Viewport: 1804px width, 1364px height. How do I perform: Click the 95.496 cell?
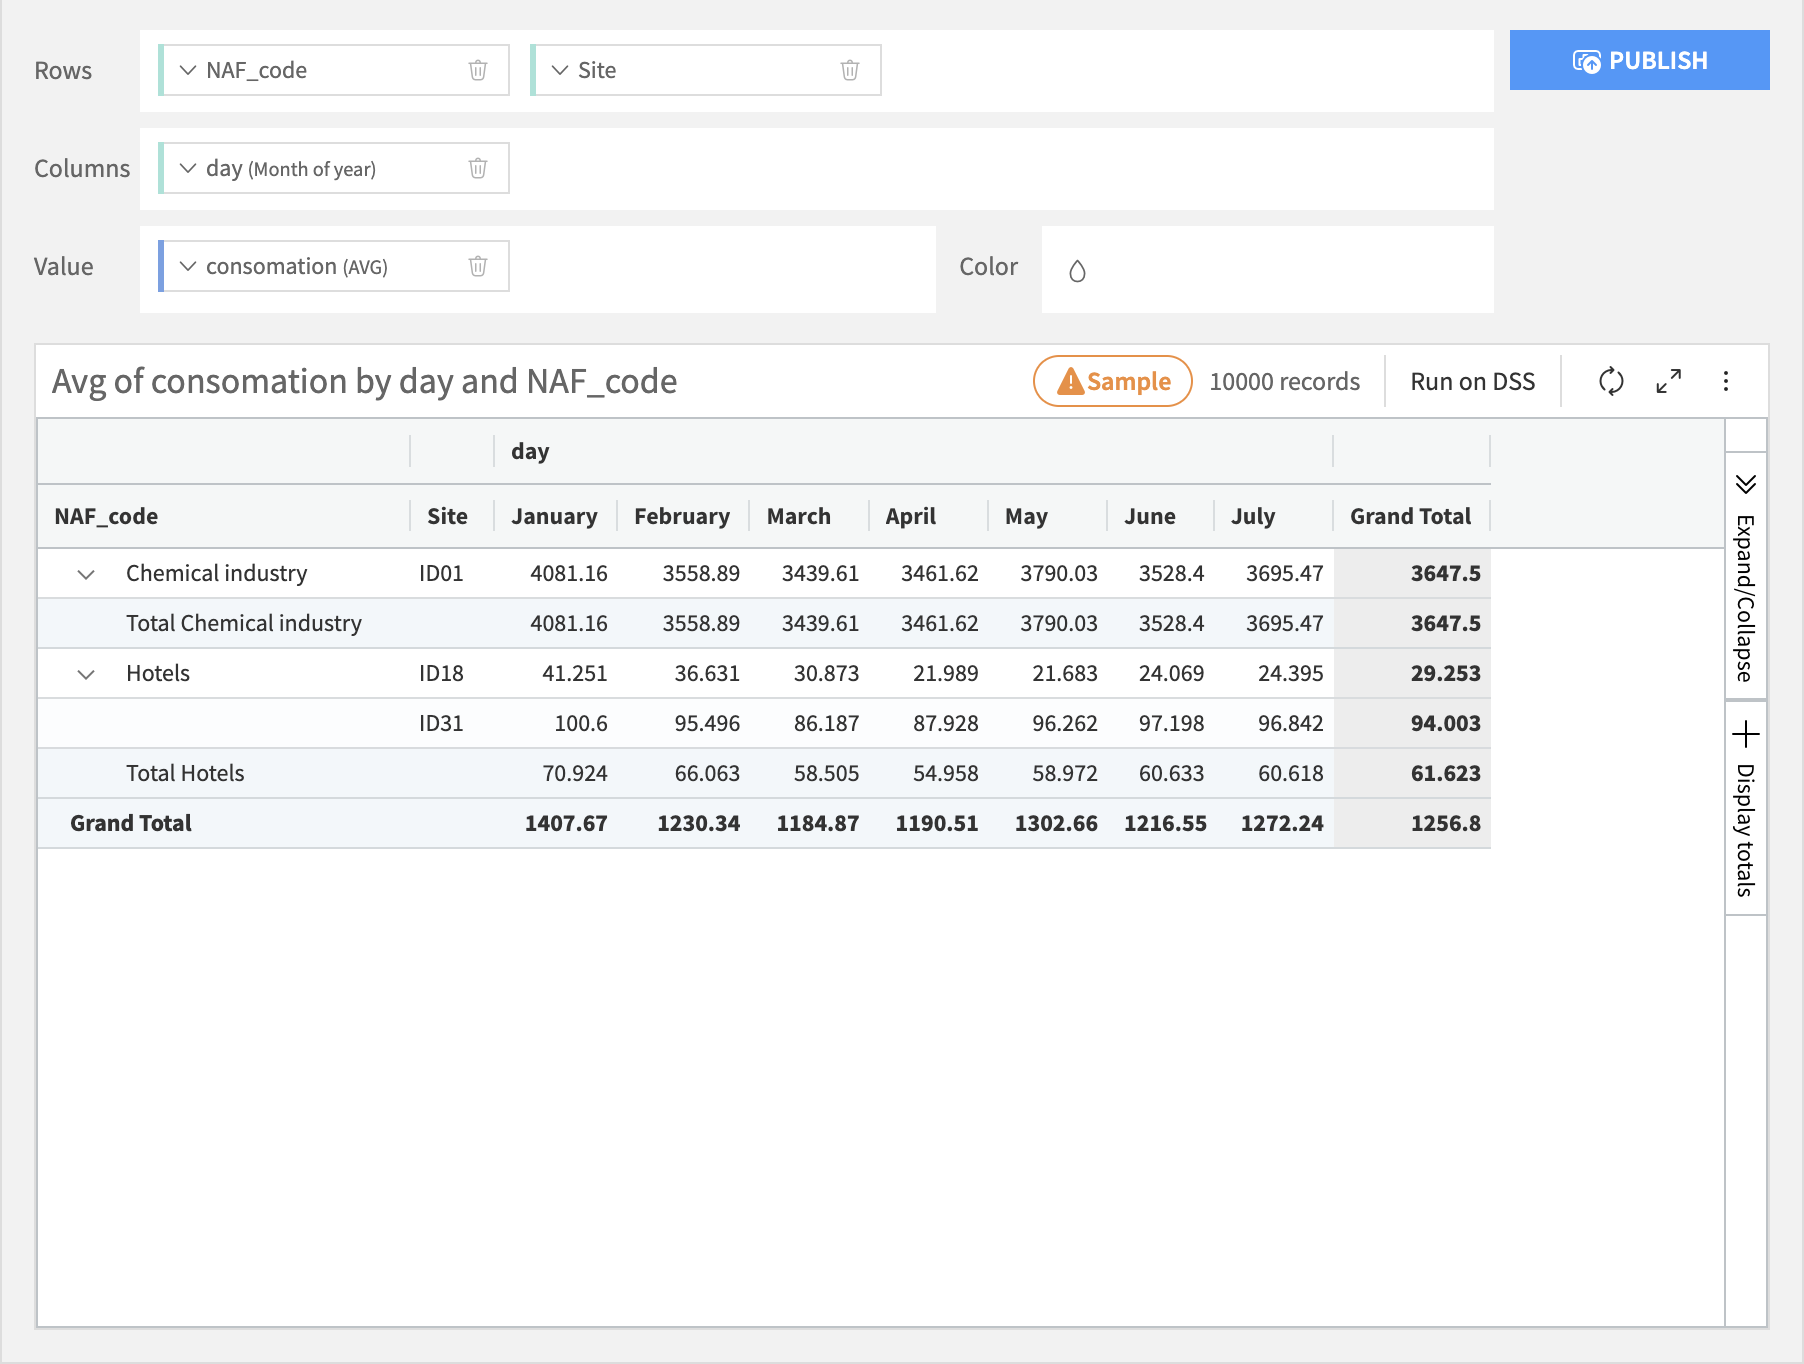707,723
